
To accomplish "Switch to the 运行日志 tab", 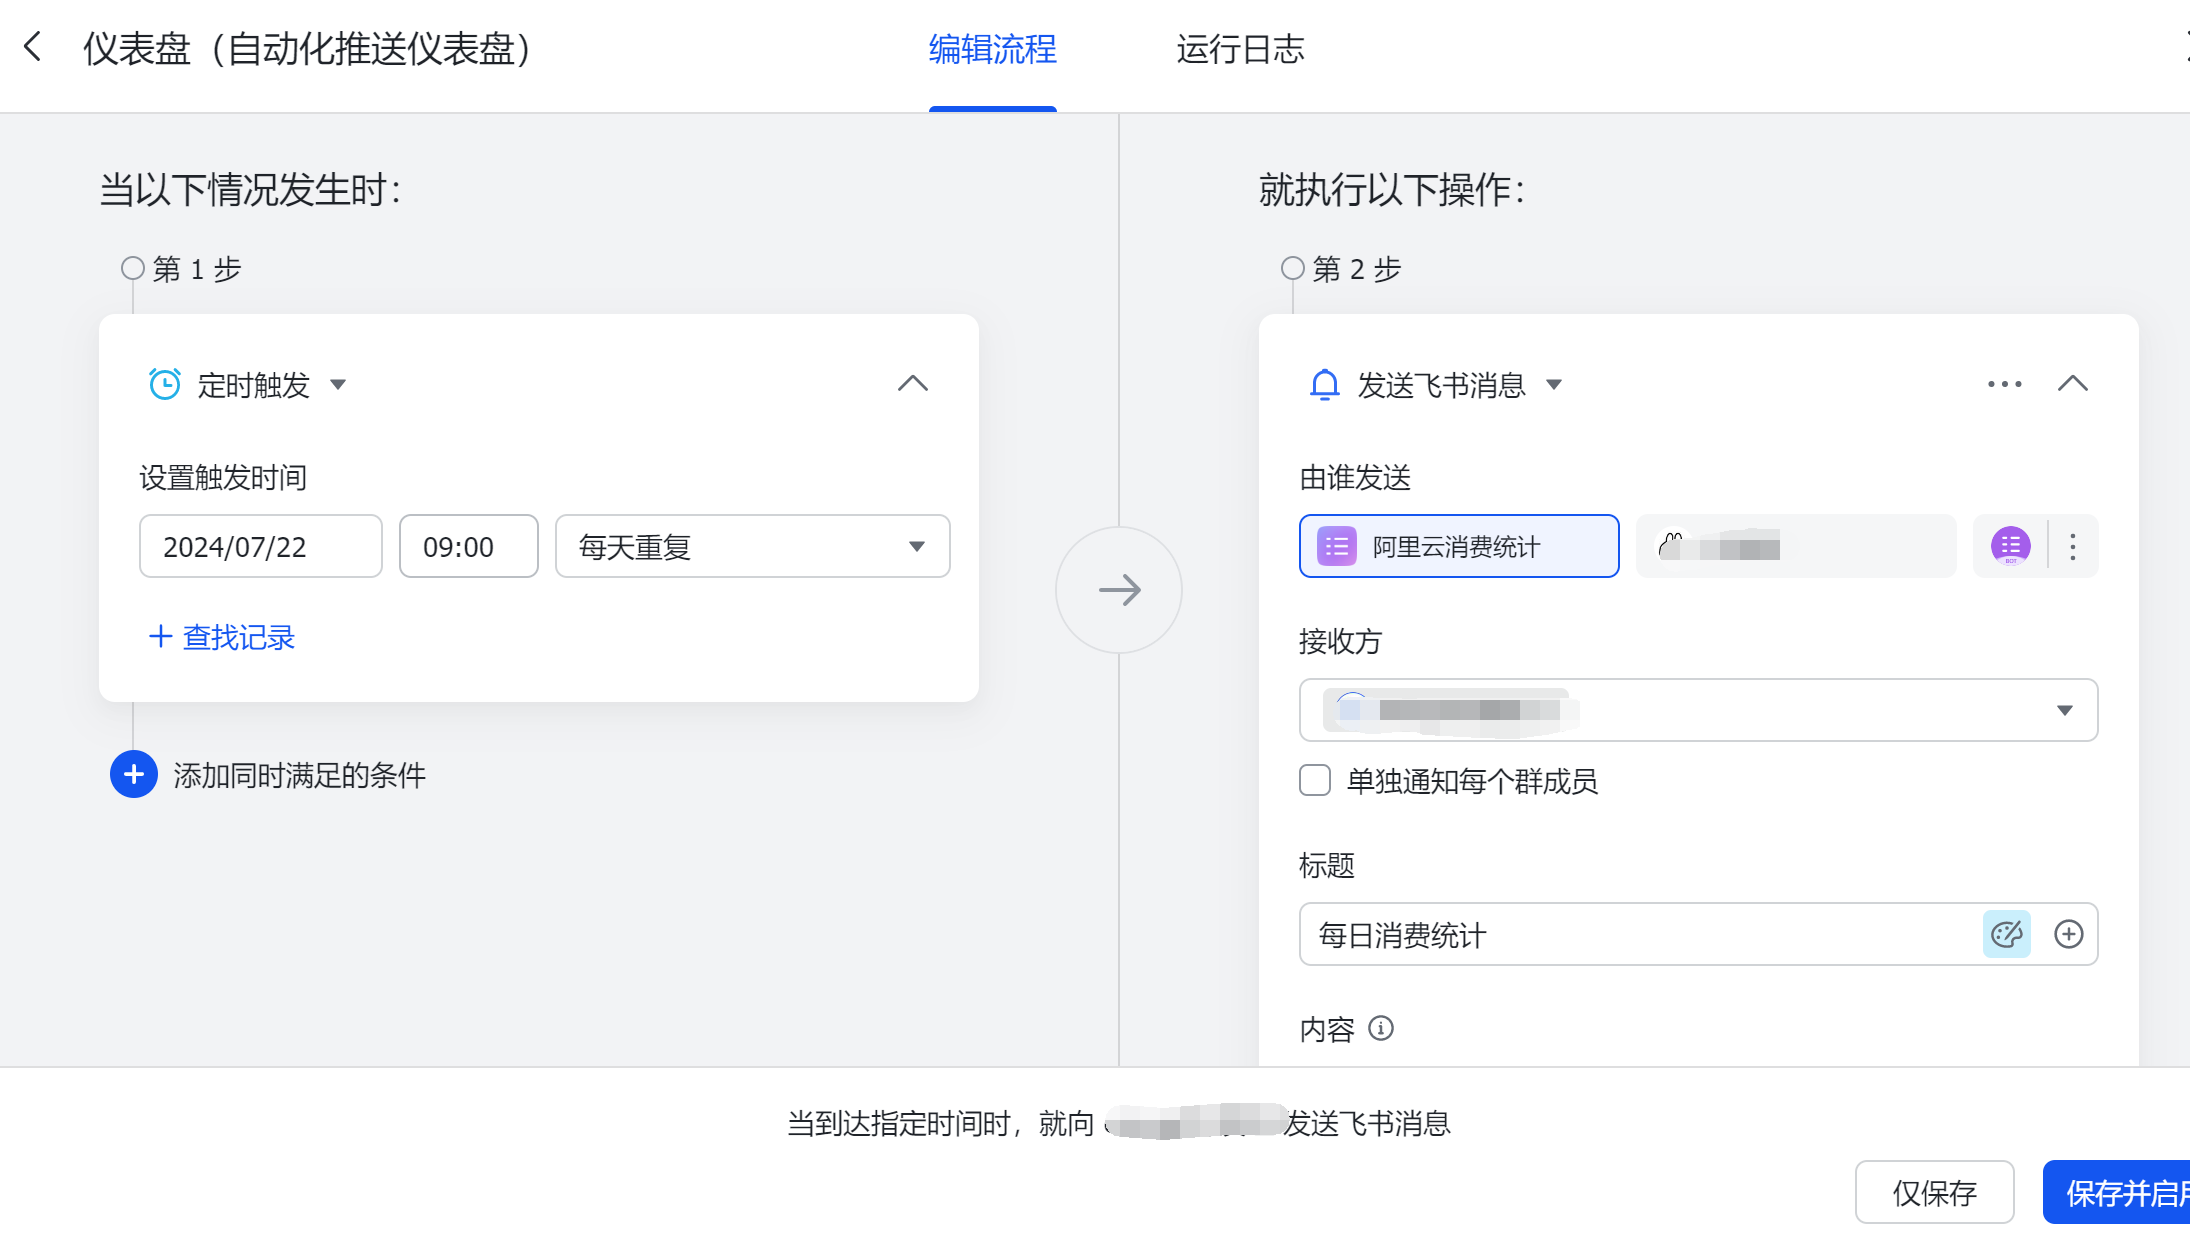I will tap(1240, 49).
